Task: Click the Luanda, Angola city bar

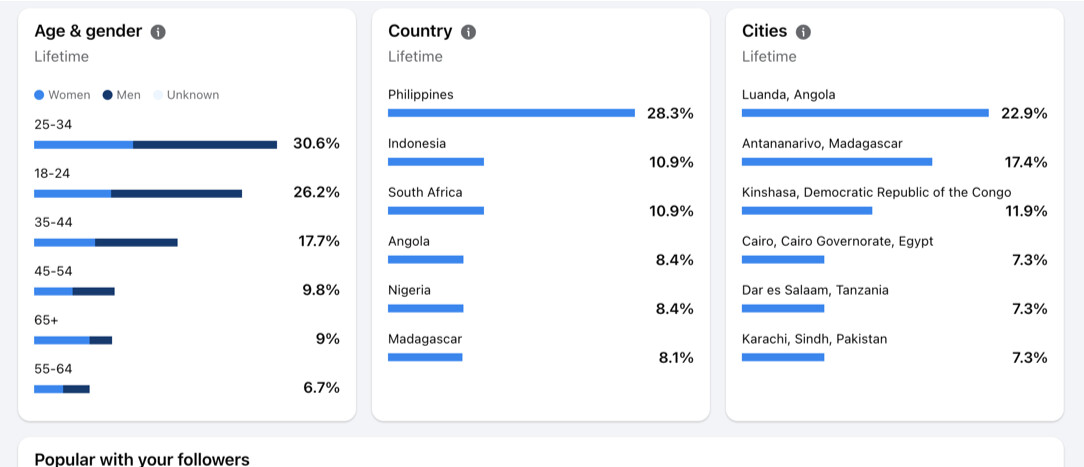Action: 866,113
